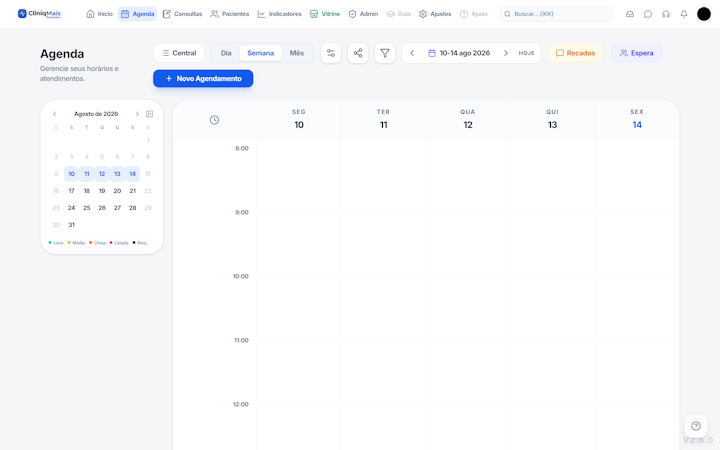Go to previous month in mini calendar
Screen dimensions: 720x450
[x=55, y=114]
